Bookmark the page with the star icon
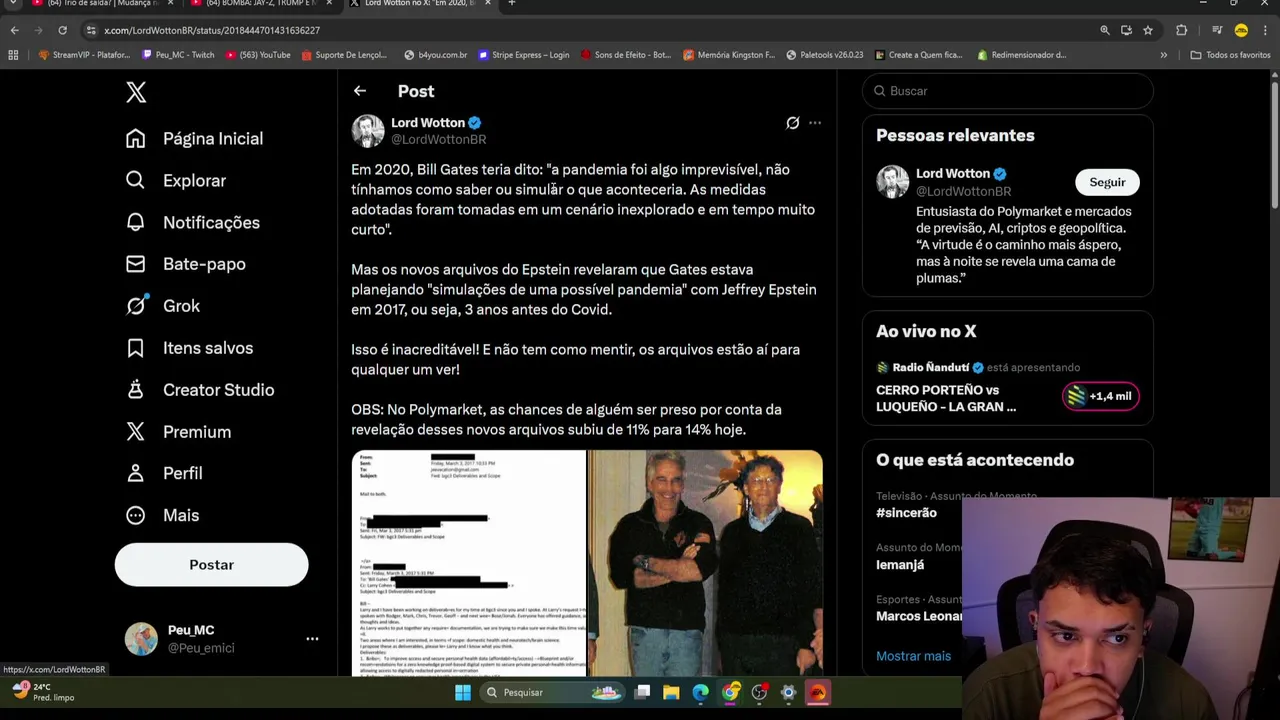The height and width of the screenshot is (720, 1280). (x=1148, y=31)
